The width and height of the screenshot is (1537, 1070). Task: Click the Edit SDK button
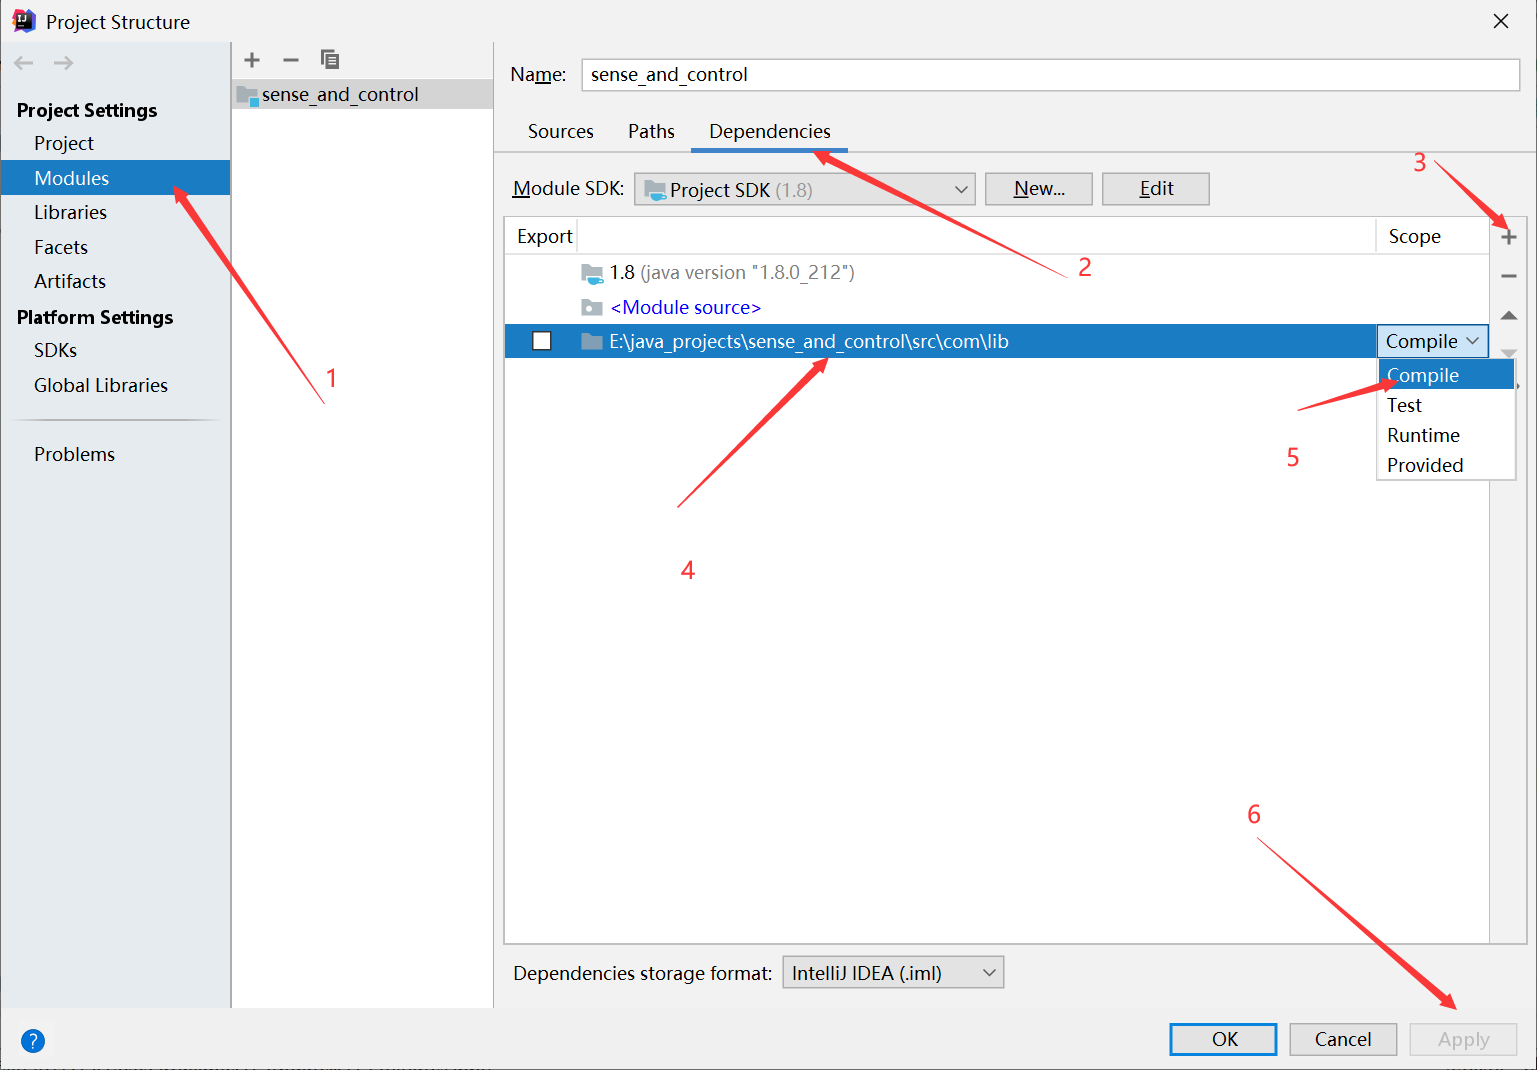click(1156, 189)
